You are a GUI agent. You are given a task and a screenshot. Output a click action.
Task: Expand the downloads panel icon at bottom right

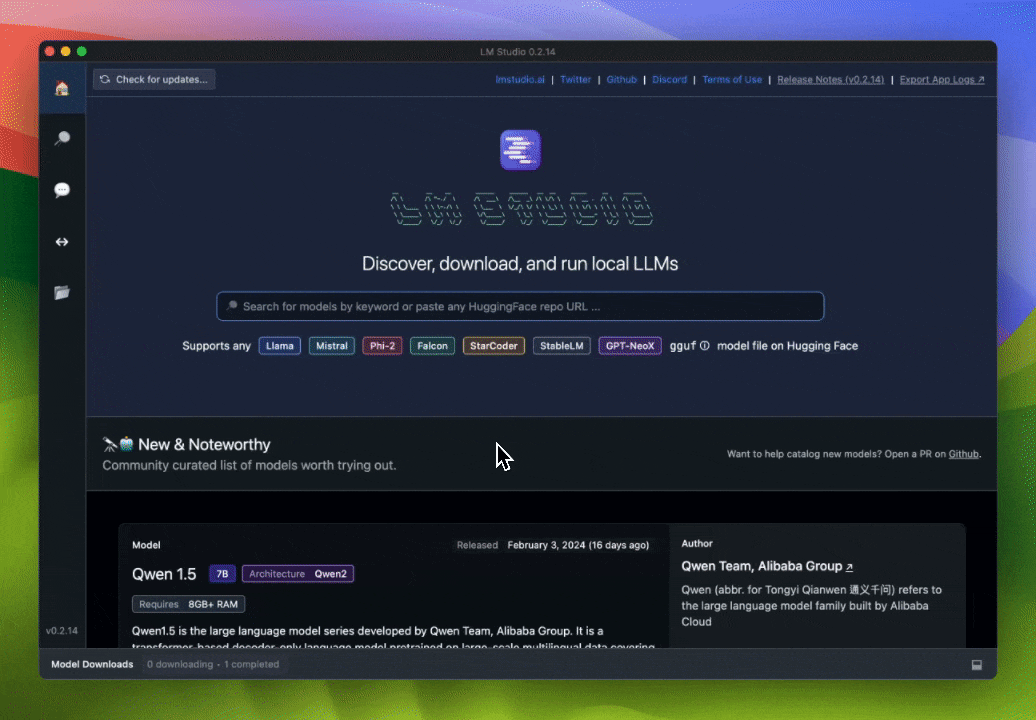(x=976, y=665)
